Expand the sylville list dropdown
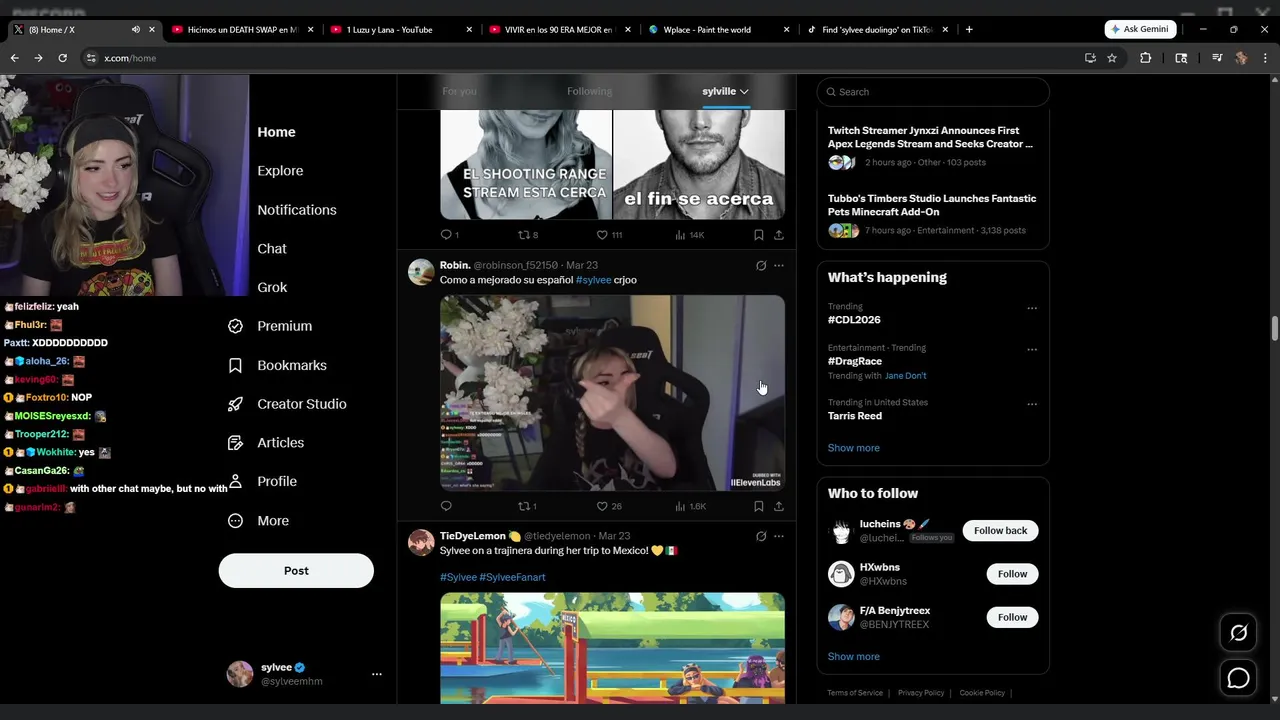Screen dimensions: 1280x720 click(x=725, y=91)
